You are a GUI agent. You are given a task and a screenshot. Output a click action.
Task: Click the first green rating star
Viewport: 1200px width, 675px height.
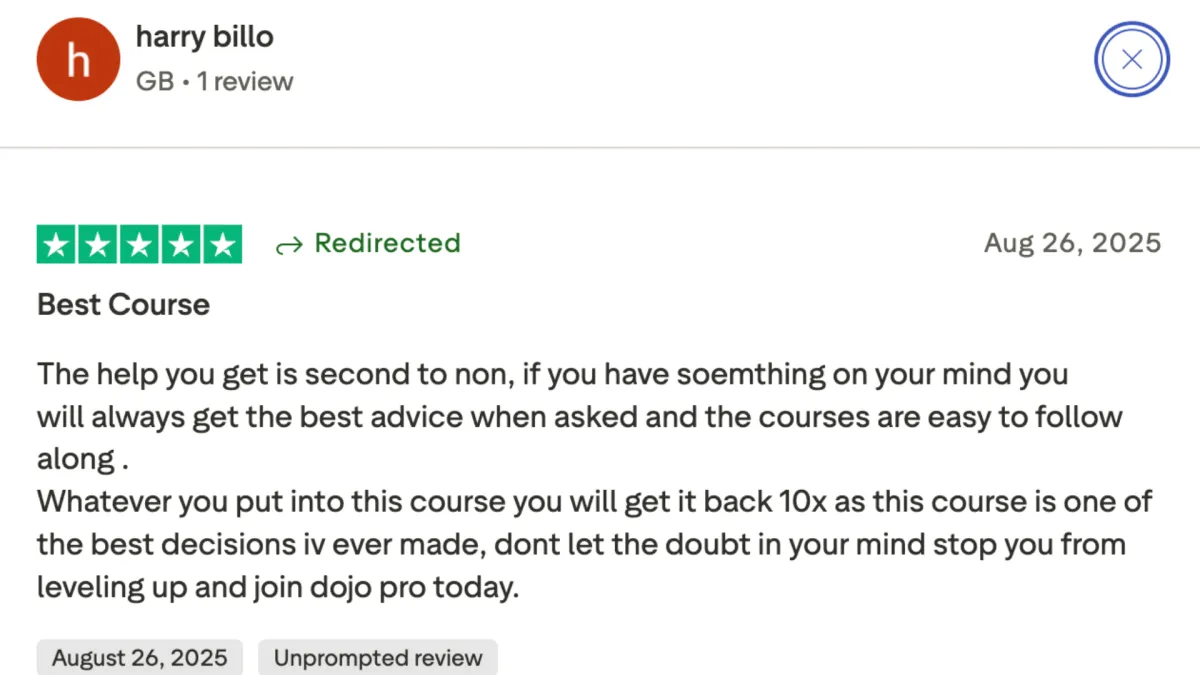[x=57, y=244]
